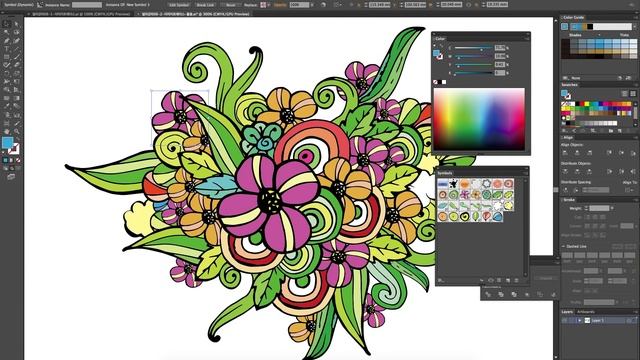Click purple flower symbol thumbnail in Symbols
Image resolution: width=640 pixels, height=360 pixels.
pyautogui.click(x=464, y=194)
